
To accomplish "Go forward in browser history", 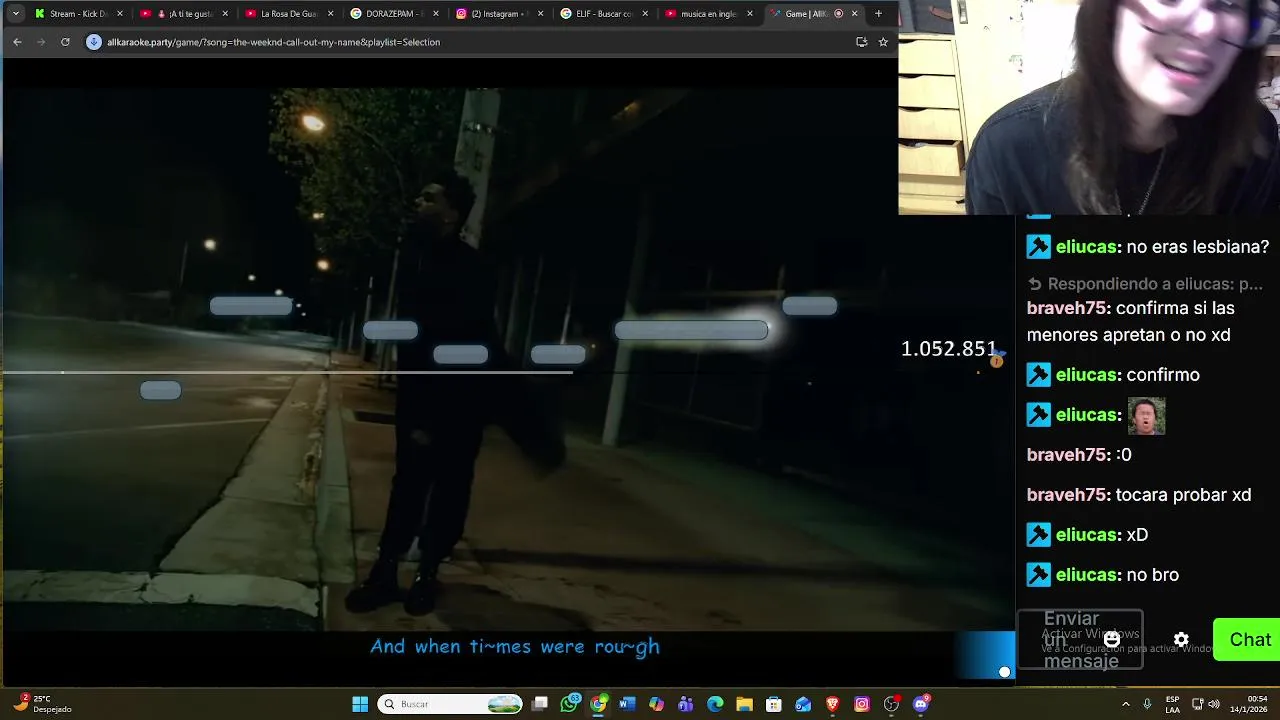I will click(x=41, y=42).
